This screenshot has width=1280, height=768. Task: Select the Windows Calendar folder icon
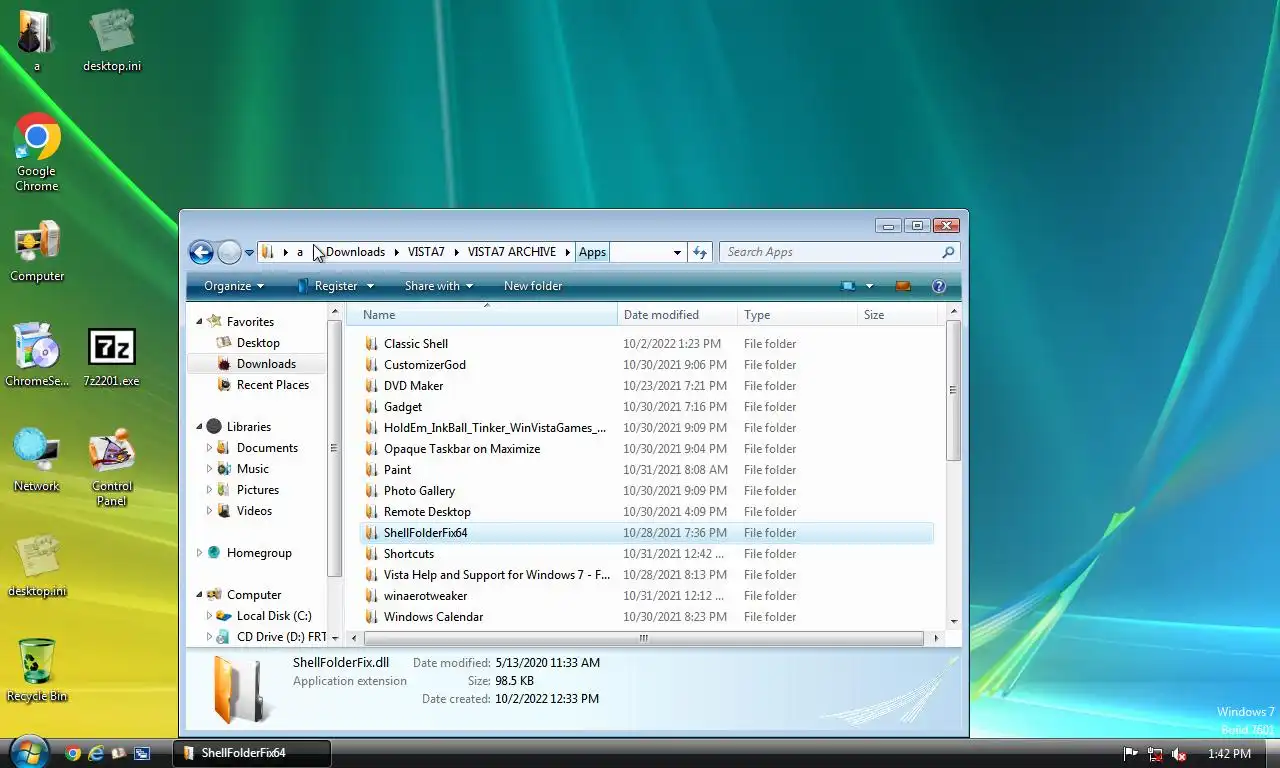[371, 617]
